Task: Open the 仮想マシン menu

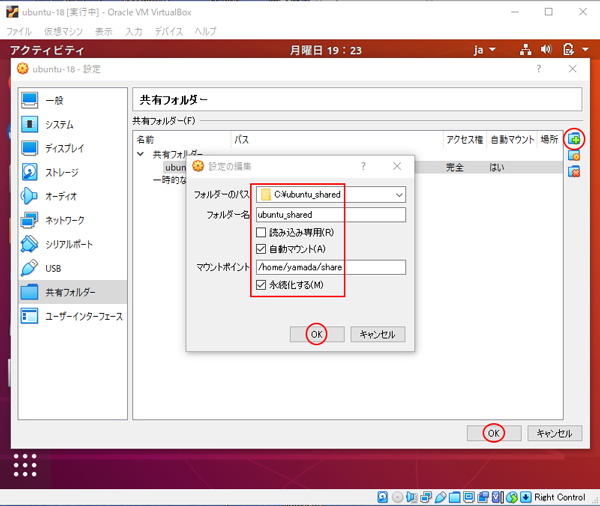Action: tap(63, 31)
